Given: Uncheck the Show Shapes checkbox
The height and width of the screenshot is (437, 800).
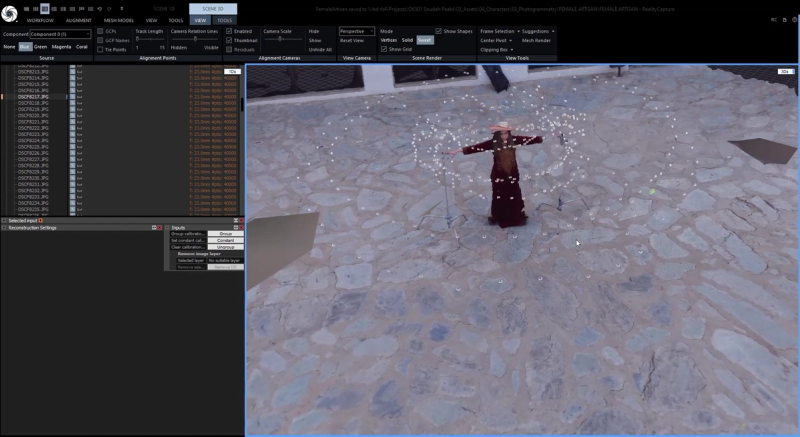Looking at the screenshot, I should pyautogui.click(x=438, y=31).
